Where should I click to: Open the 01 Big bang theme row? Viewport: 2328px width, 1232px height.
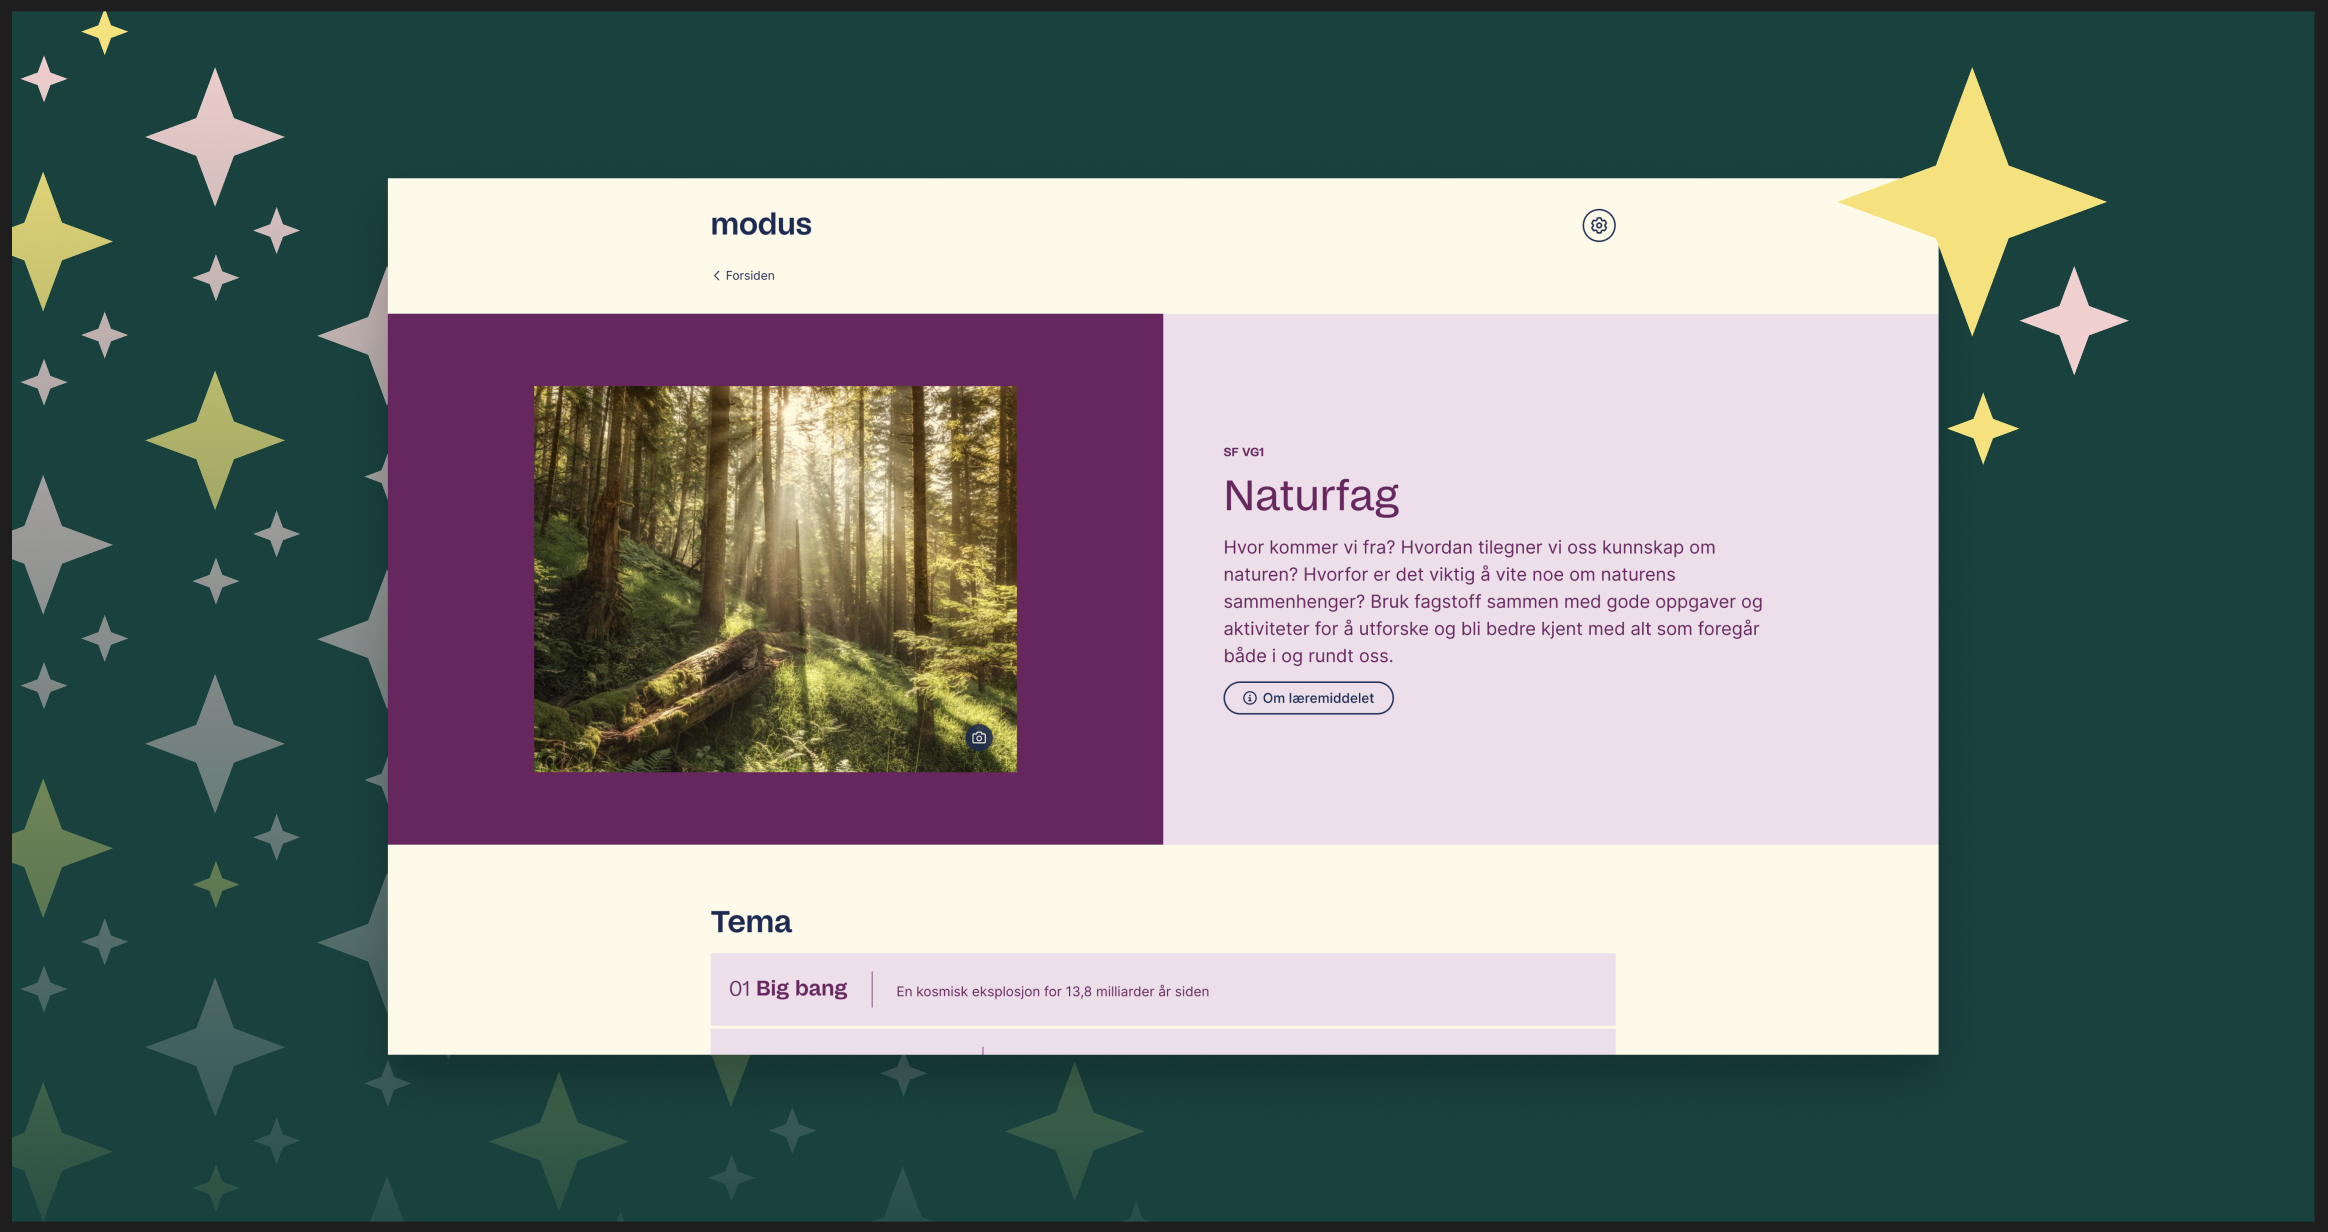coord(1162,989)
